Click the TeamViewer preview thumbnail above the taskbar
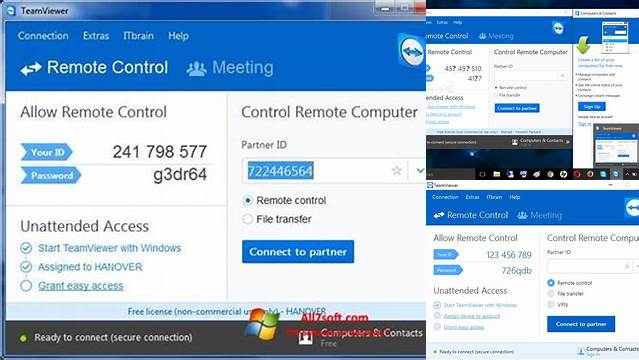Screen dimensions: 639x360 (x=616, y=145)
